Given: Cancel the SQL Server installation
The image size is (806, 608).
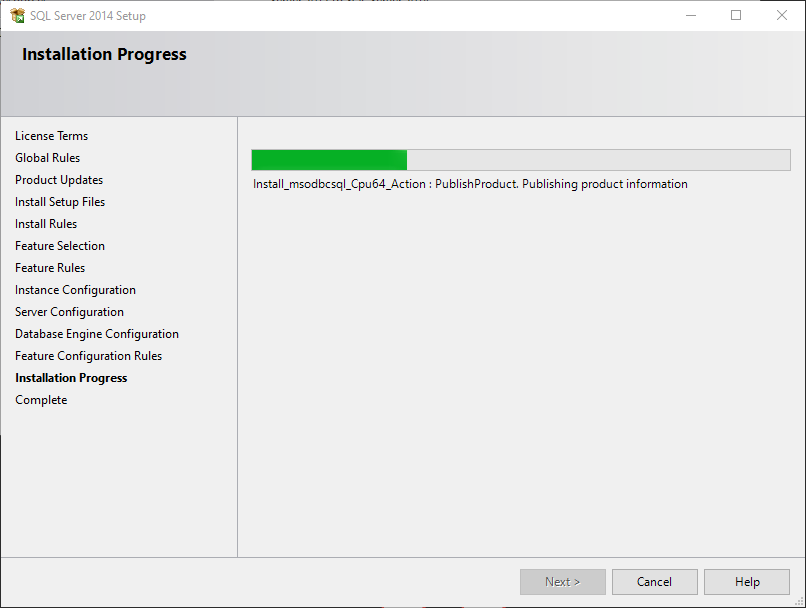Looking at the screenshot, I should pos(654,582).
